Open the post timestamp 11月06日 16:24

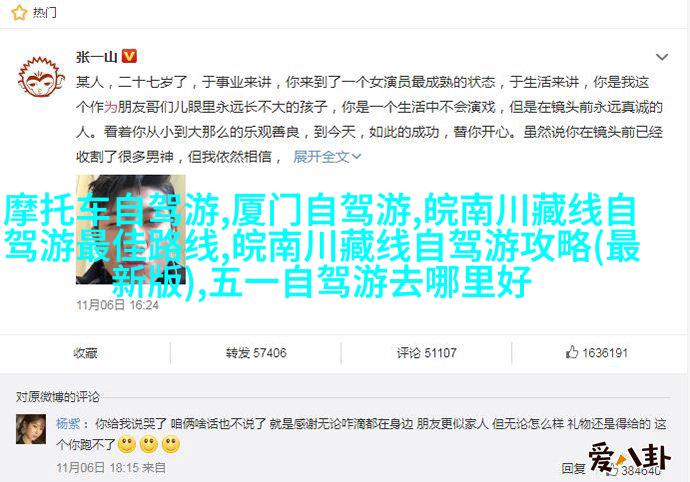coord(117,305)
